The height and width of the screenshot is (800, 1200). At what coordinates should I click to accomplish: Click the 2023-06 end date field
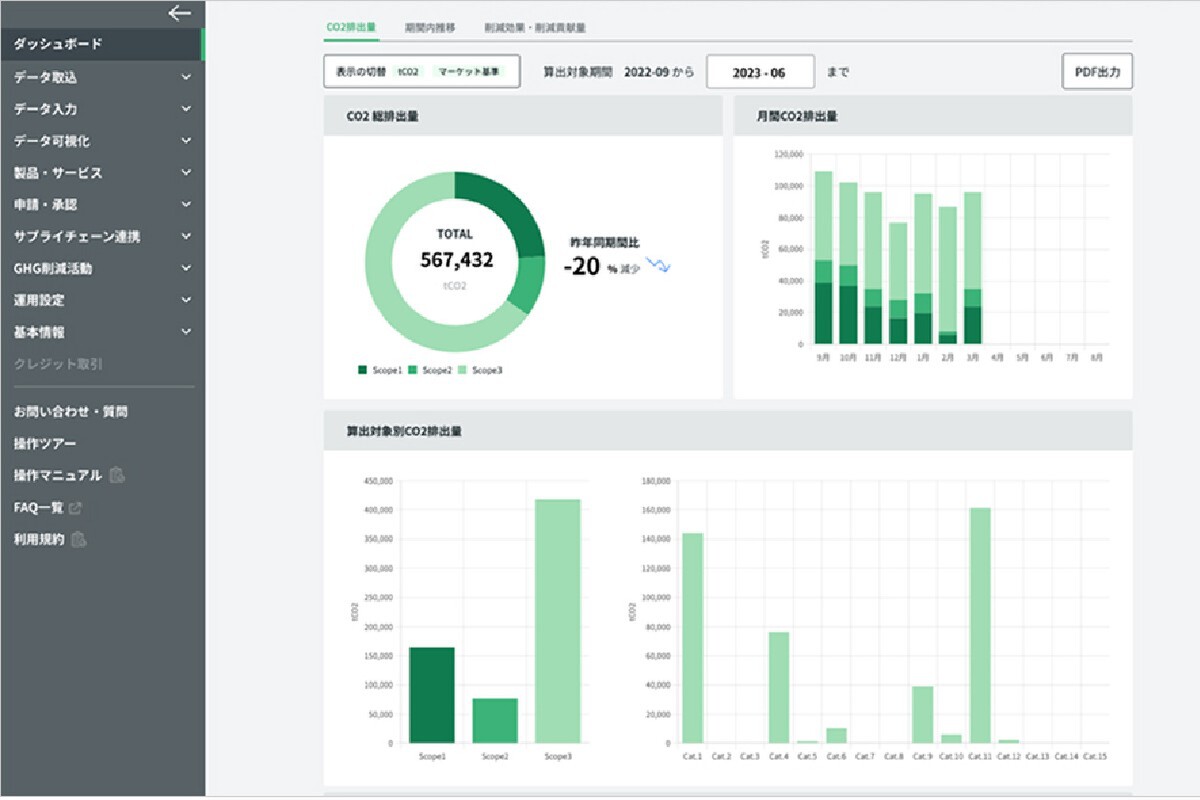click(760, 73)
